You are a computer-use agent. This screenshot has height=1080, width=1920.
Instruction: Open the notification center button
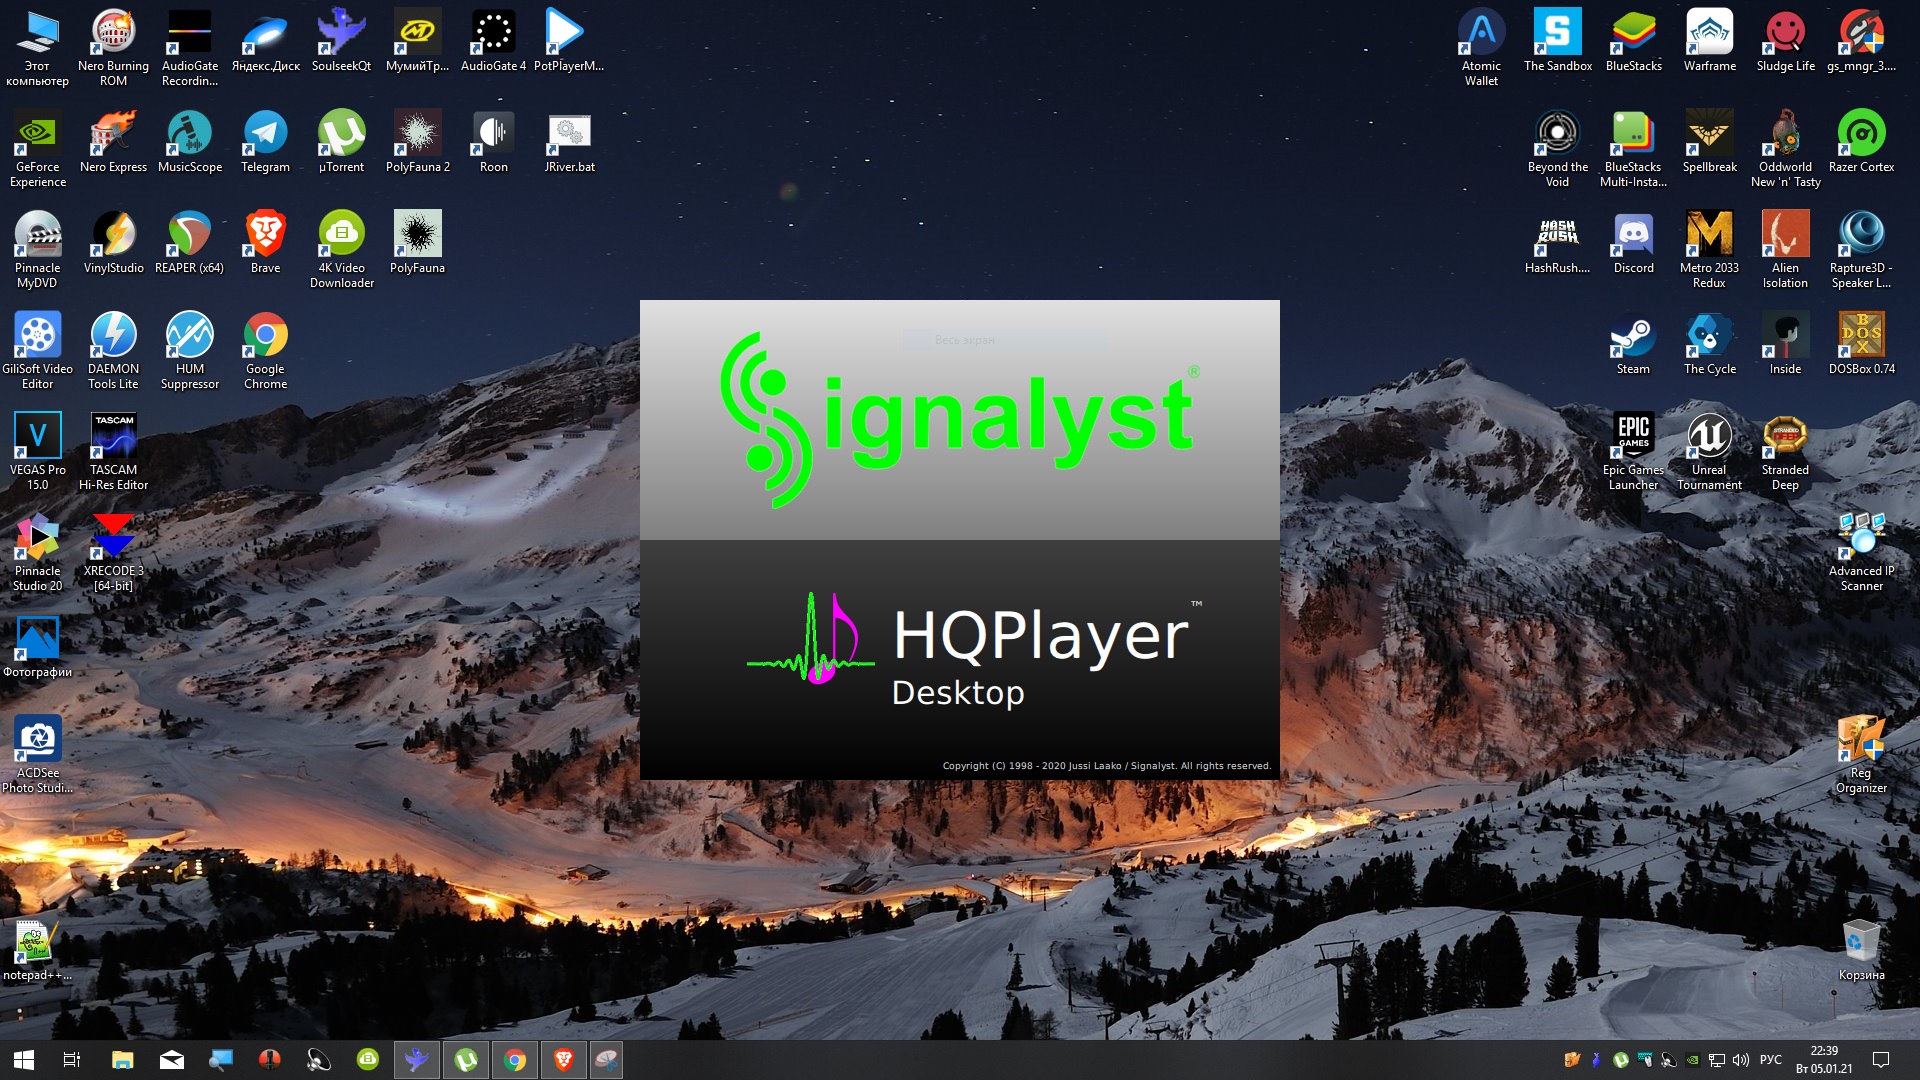(1881, 1060)
